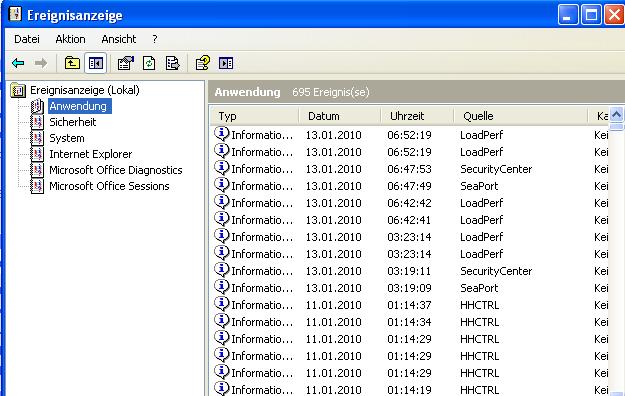
Task: Click the Back arrow toolbar icon
Action: [x=18, y=63]
